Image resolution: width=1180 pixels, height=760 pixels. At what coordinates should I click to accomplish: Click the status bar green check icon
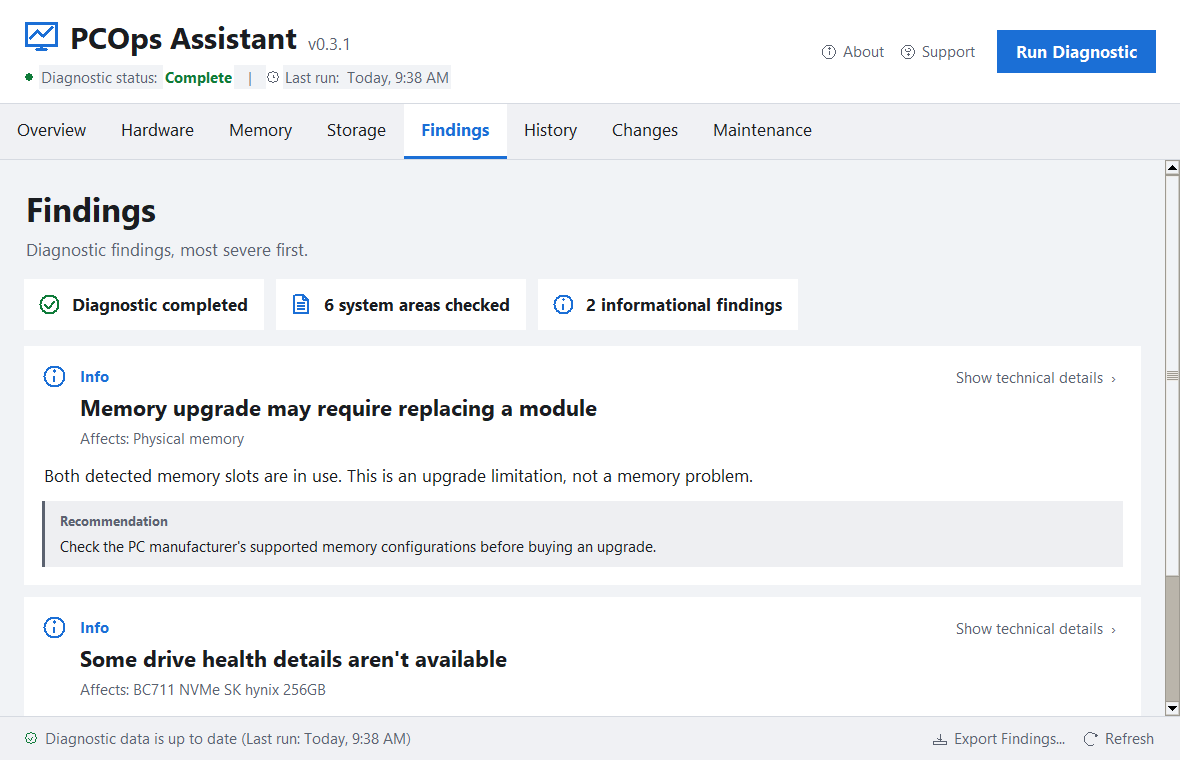(31, 738)
